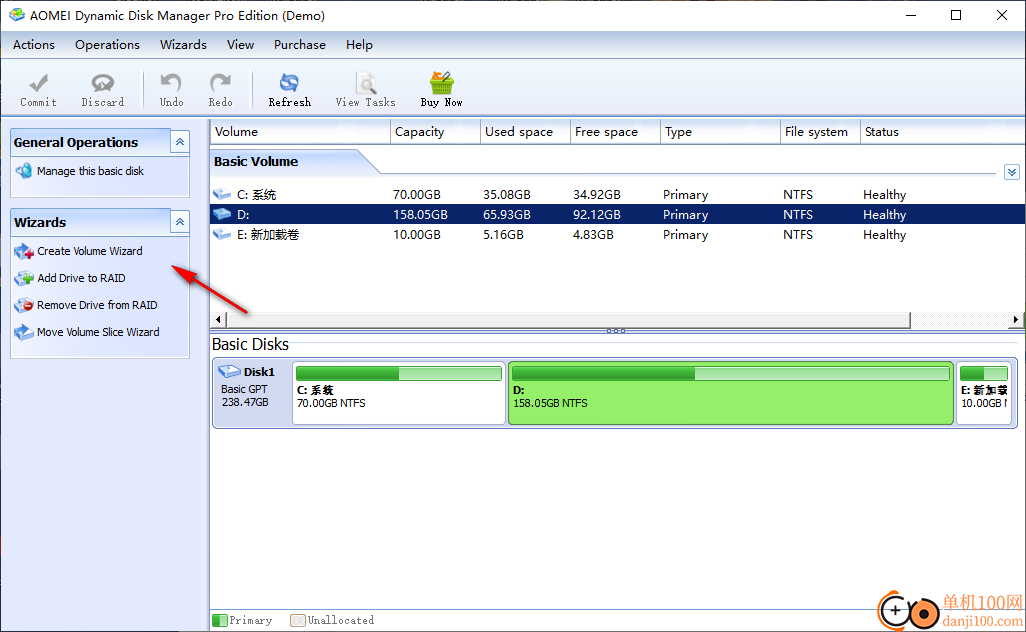
Task: Click the D: partition usage bar
Action: point(730,374)
